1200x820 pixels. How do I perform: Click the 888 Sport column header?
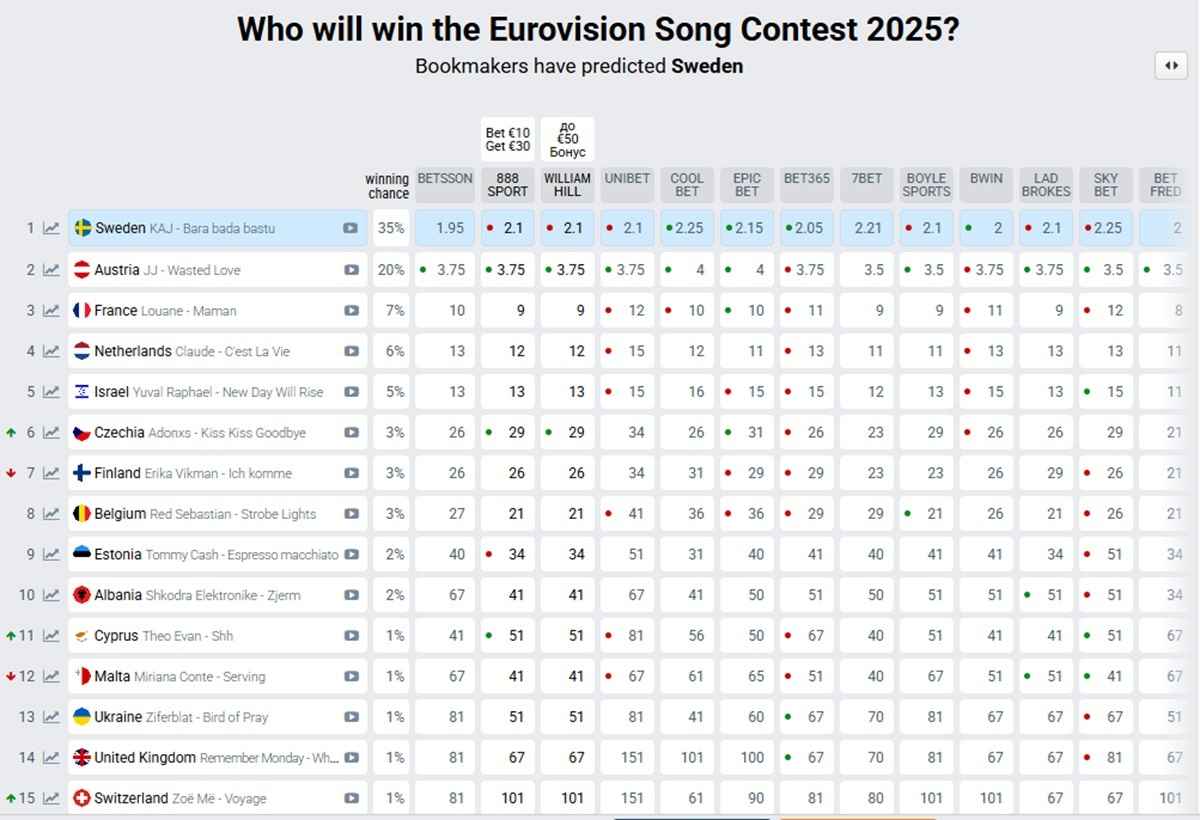[508, 185]
